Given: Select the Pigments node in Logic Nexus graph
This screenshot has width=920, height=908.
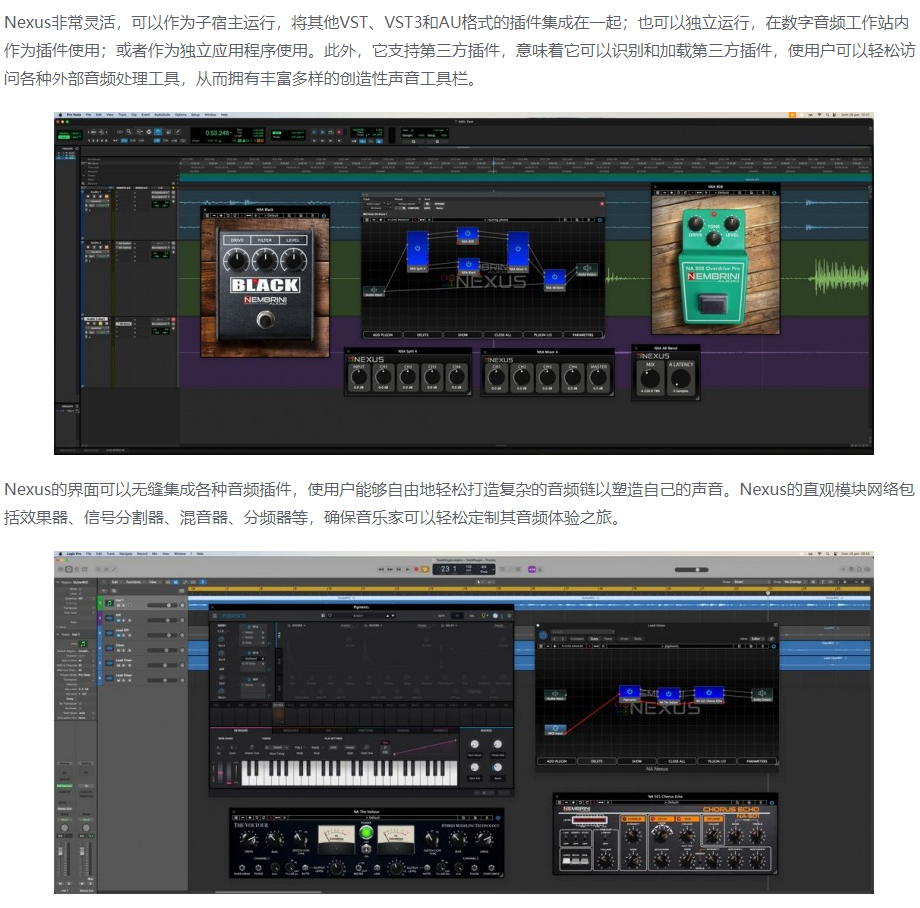Looking at the screenshot, I should (630, 693).
